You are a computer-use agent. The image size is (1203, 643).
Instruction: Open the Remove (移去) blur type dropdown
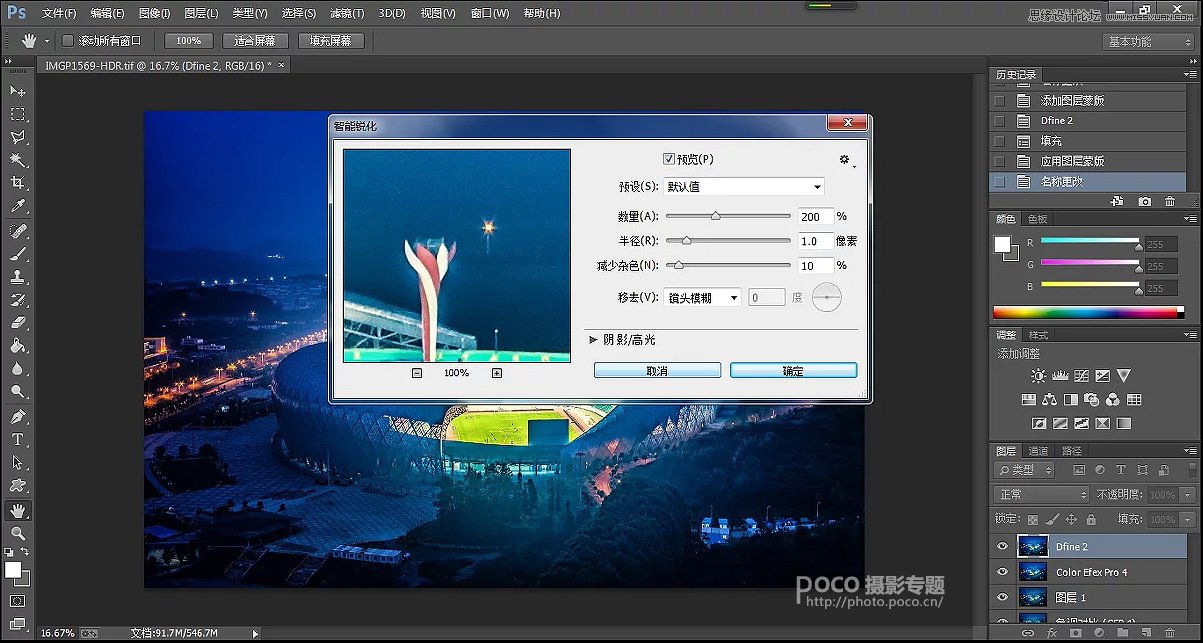[703, 297]
